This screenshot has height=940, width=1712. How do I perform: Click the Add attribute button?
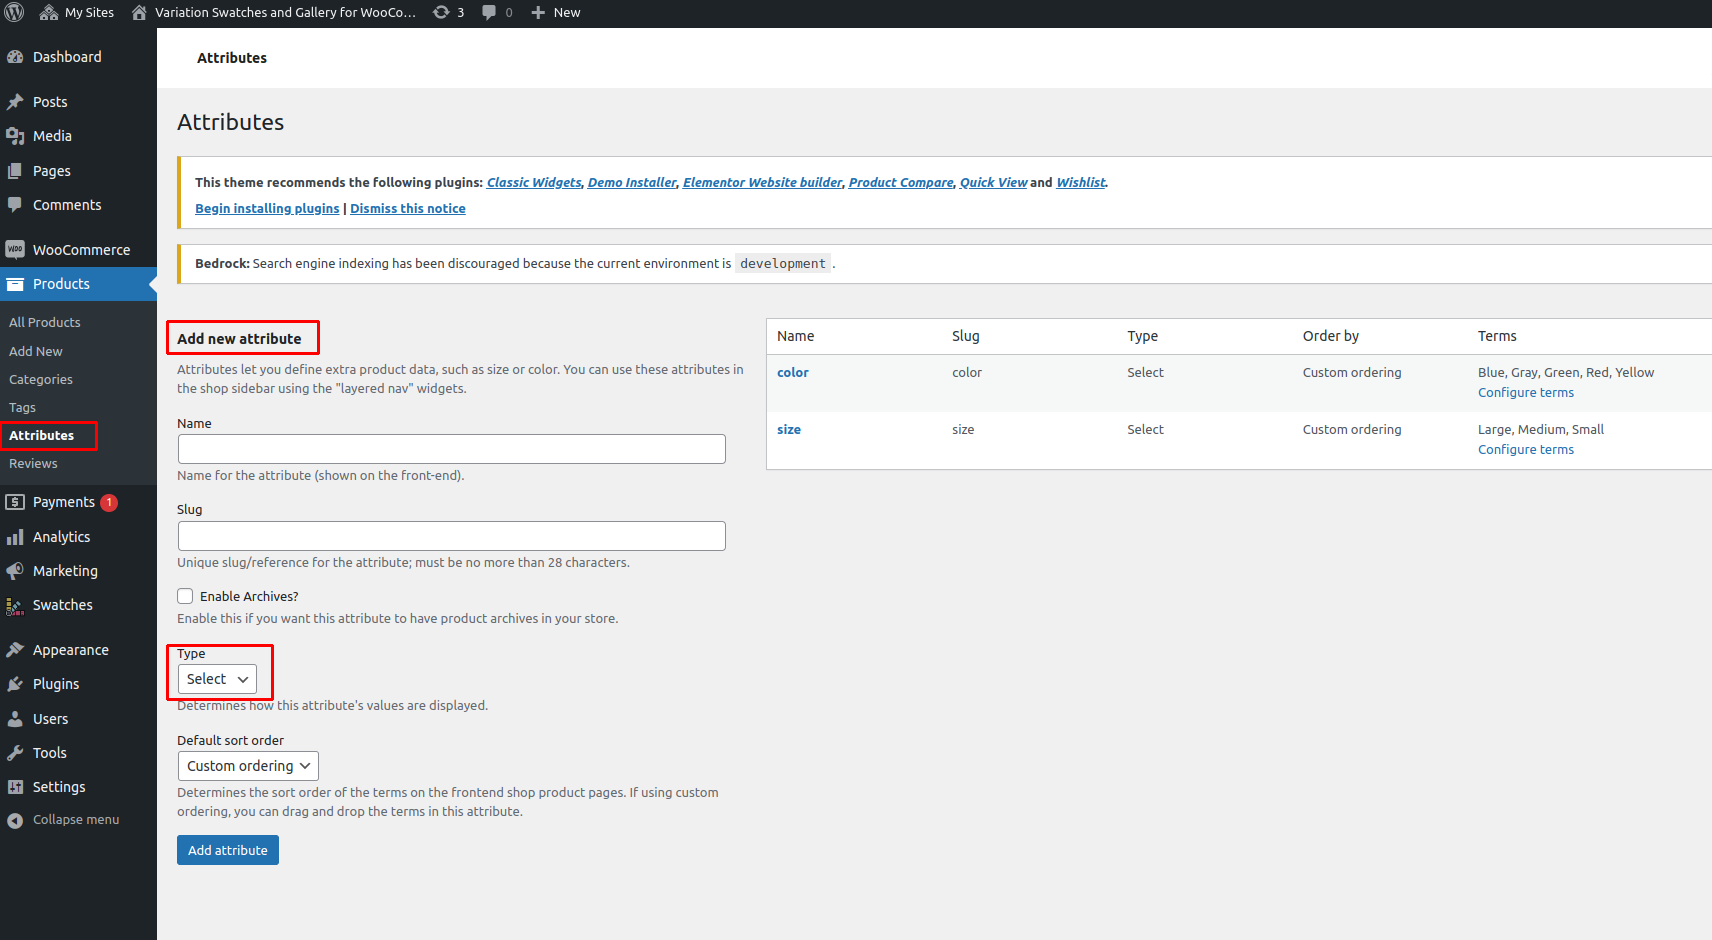pyautogui.click(x=227, y=850)
